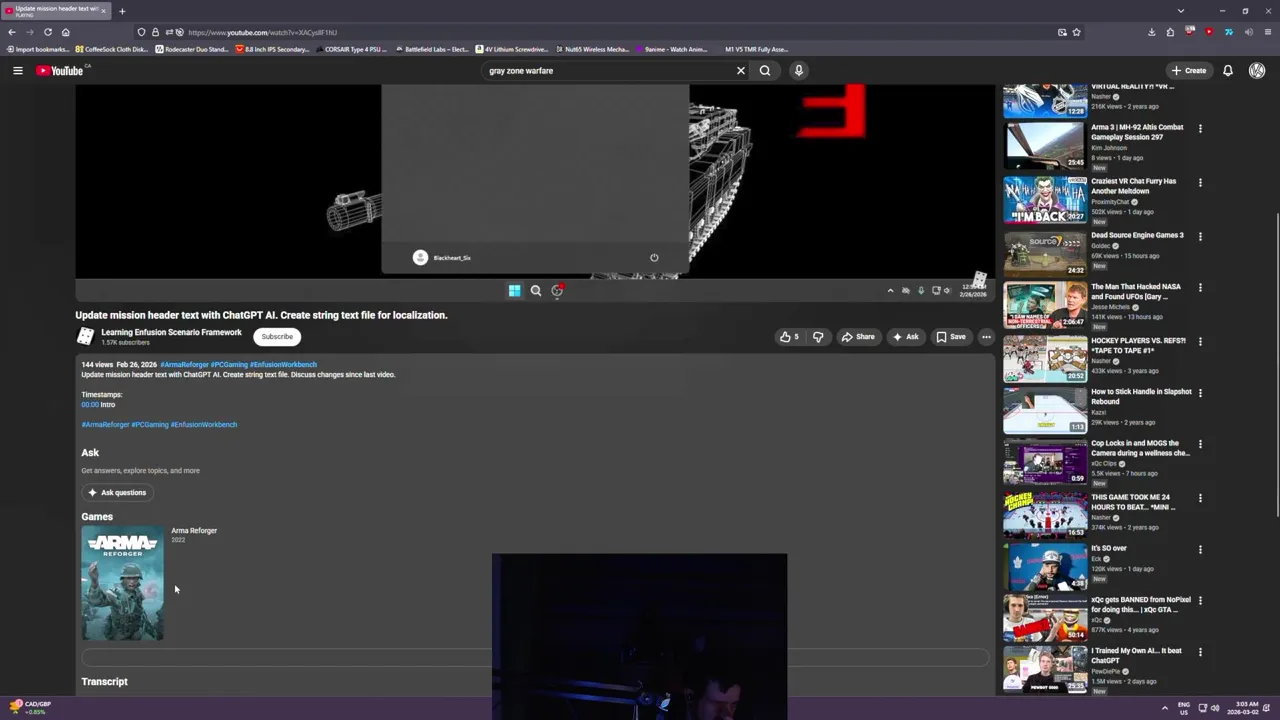Reload the page
This screenshot has width=1280, height=720.
click(x=47, y=32)
